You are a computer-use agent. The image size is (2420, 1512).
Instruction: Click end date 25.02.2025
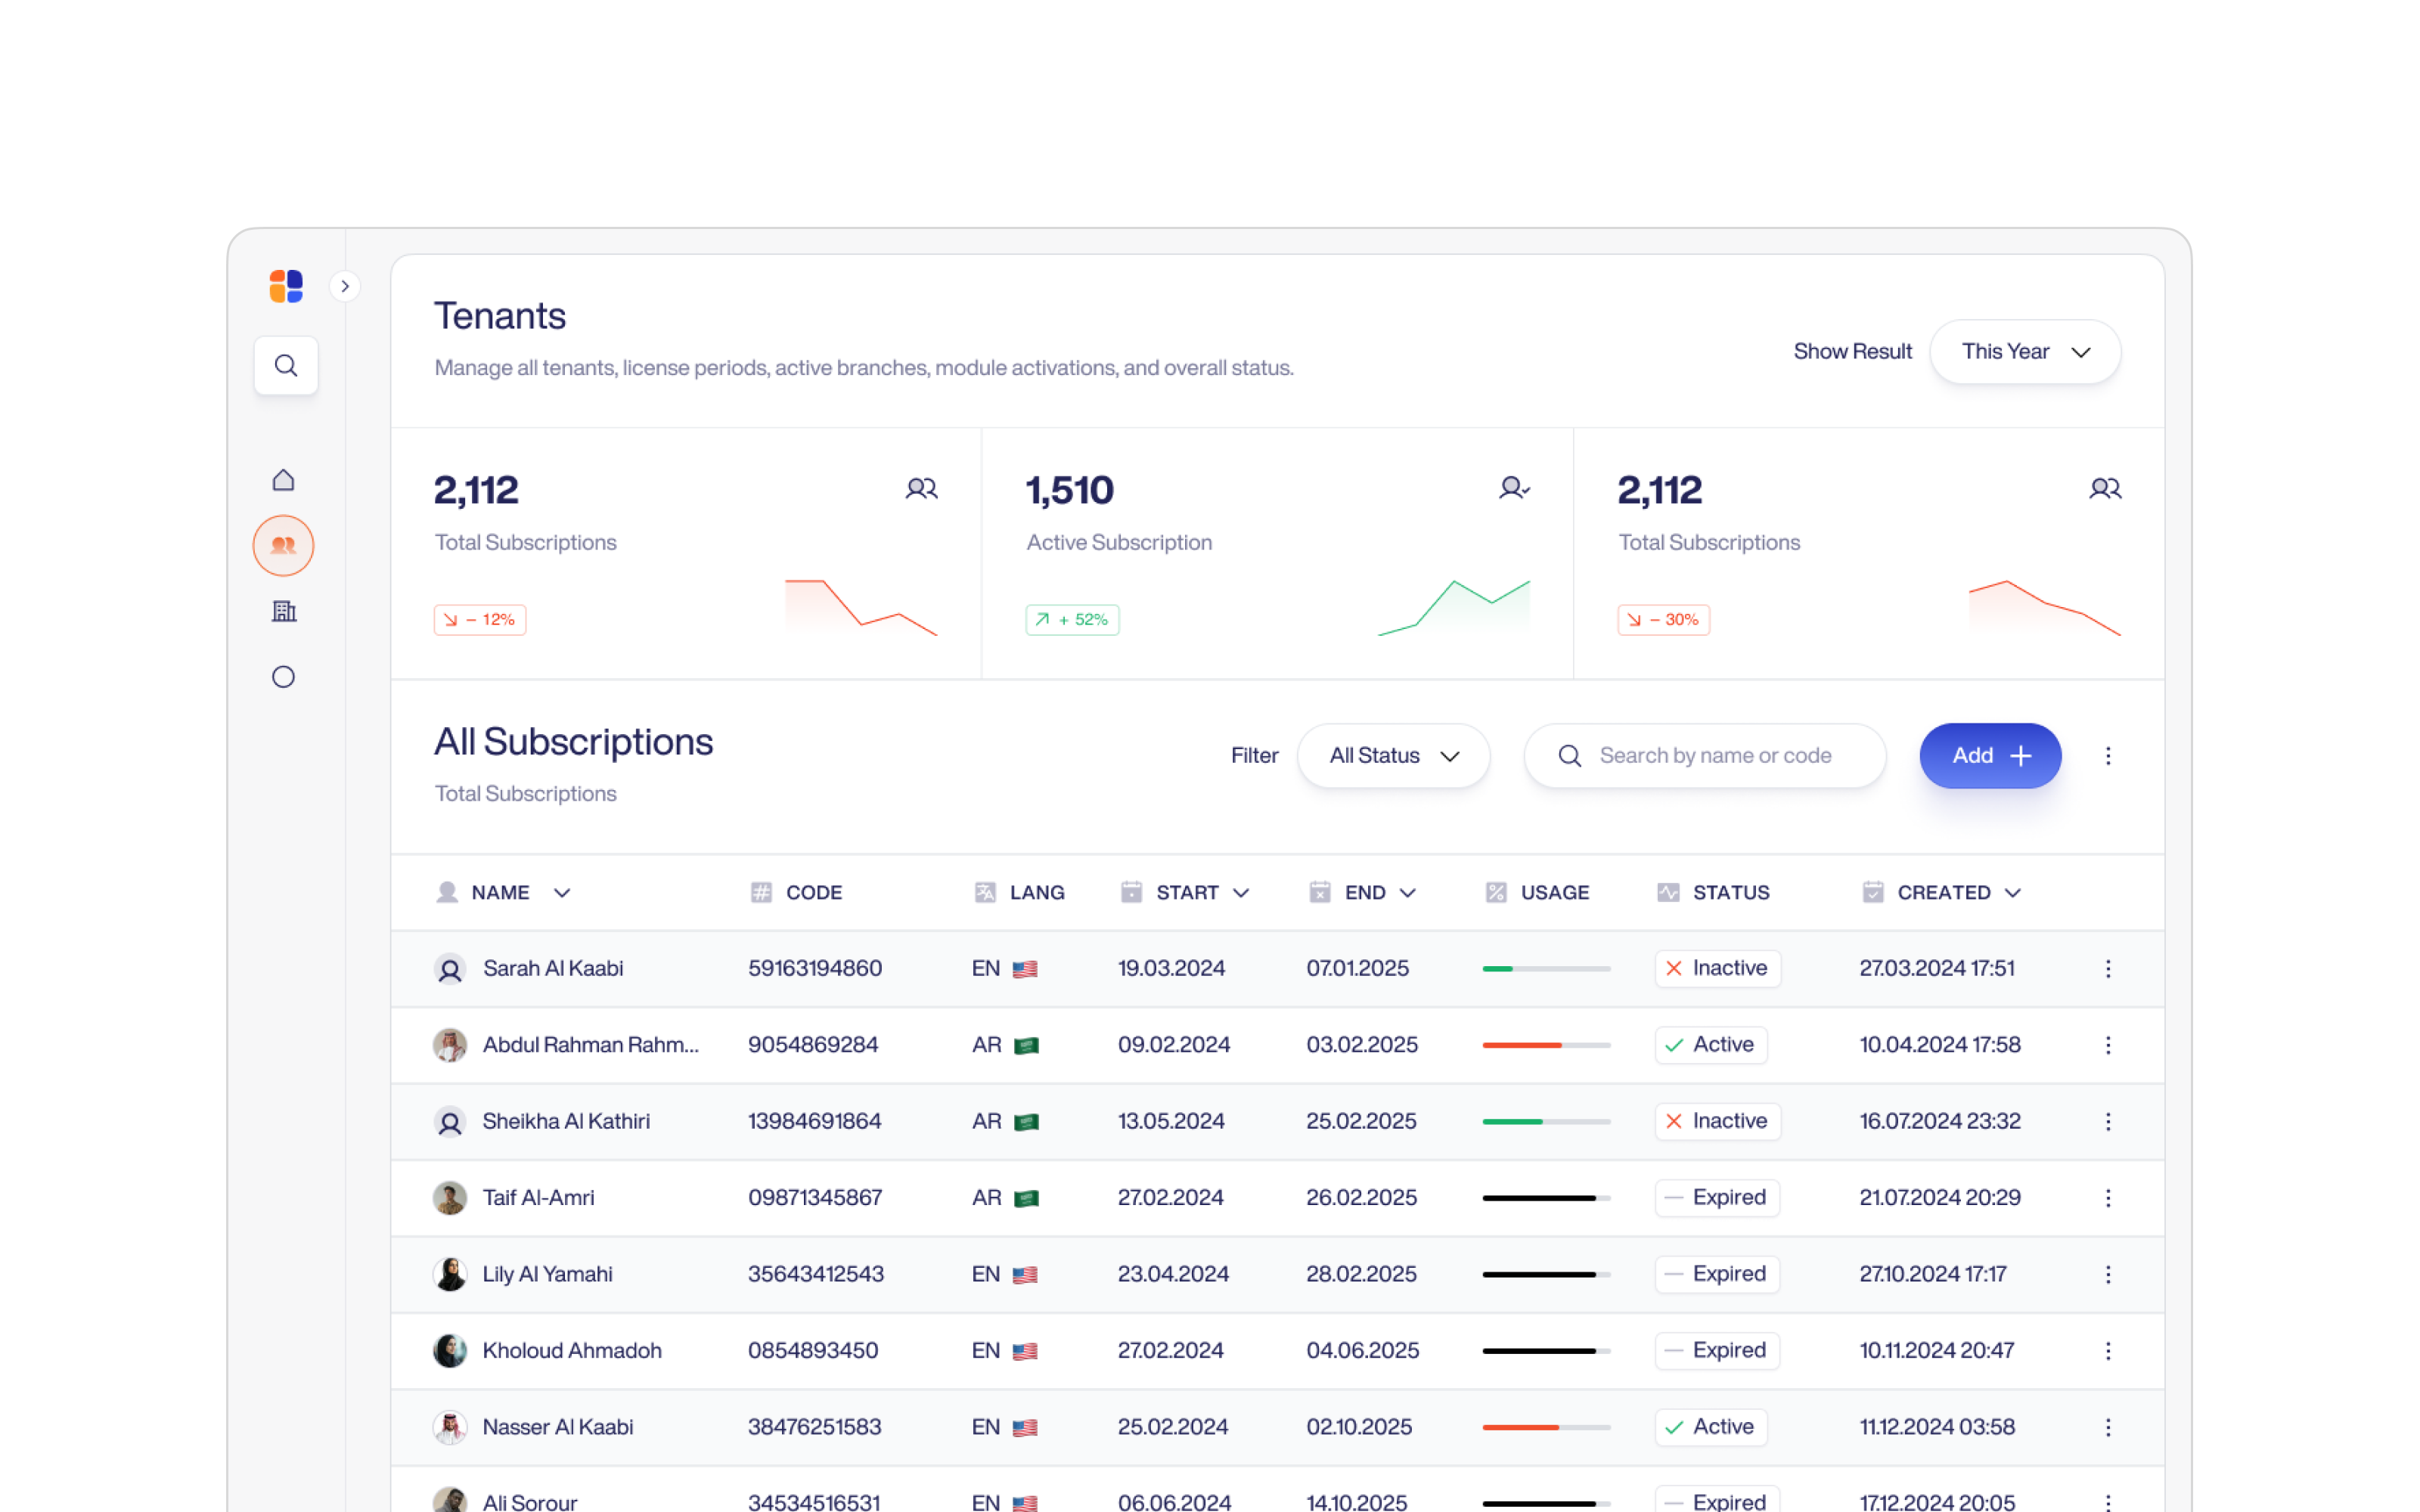pyautogui.click(x=1361, y=1122)
